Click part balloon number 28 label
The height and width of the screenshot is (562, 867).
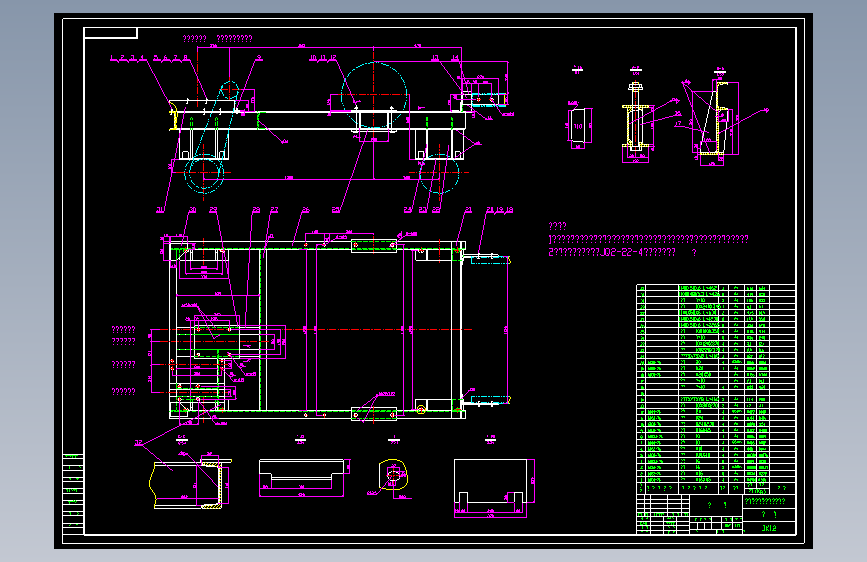pyautogui.click(x=256, y=210)
